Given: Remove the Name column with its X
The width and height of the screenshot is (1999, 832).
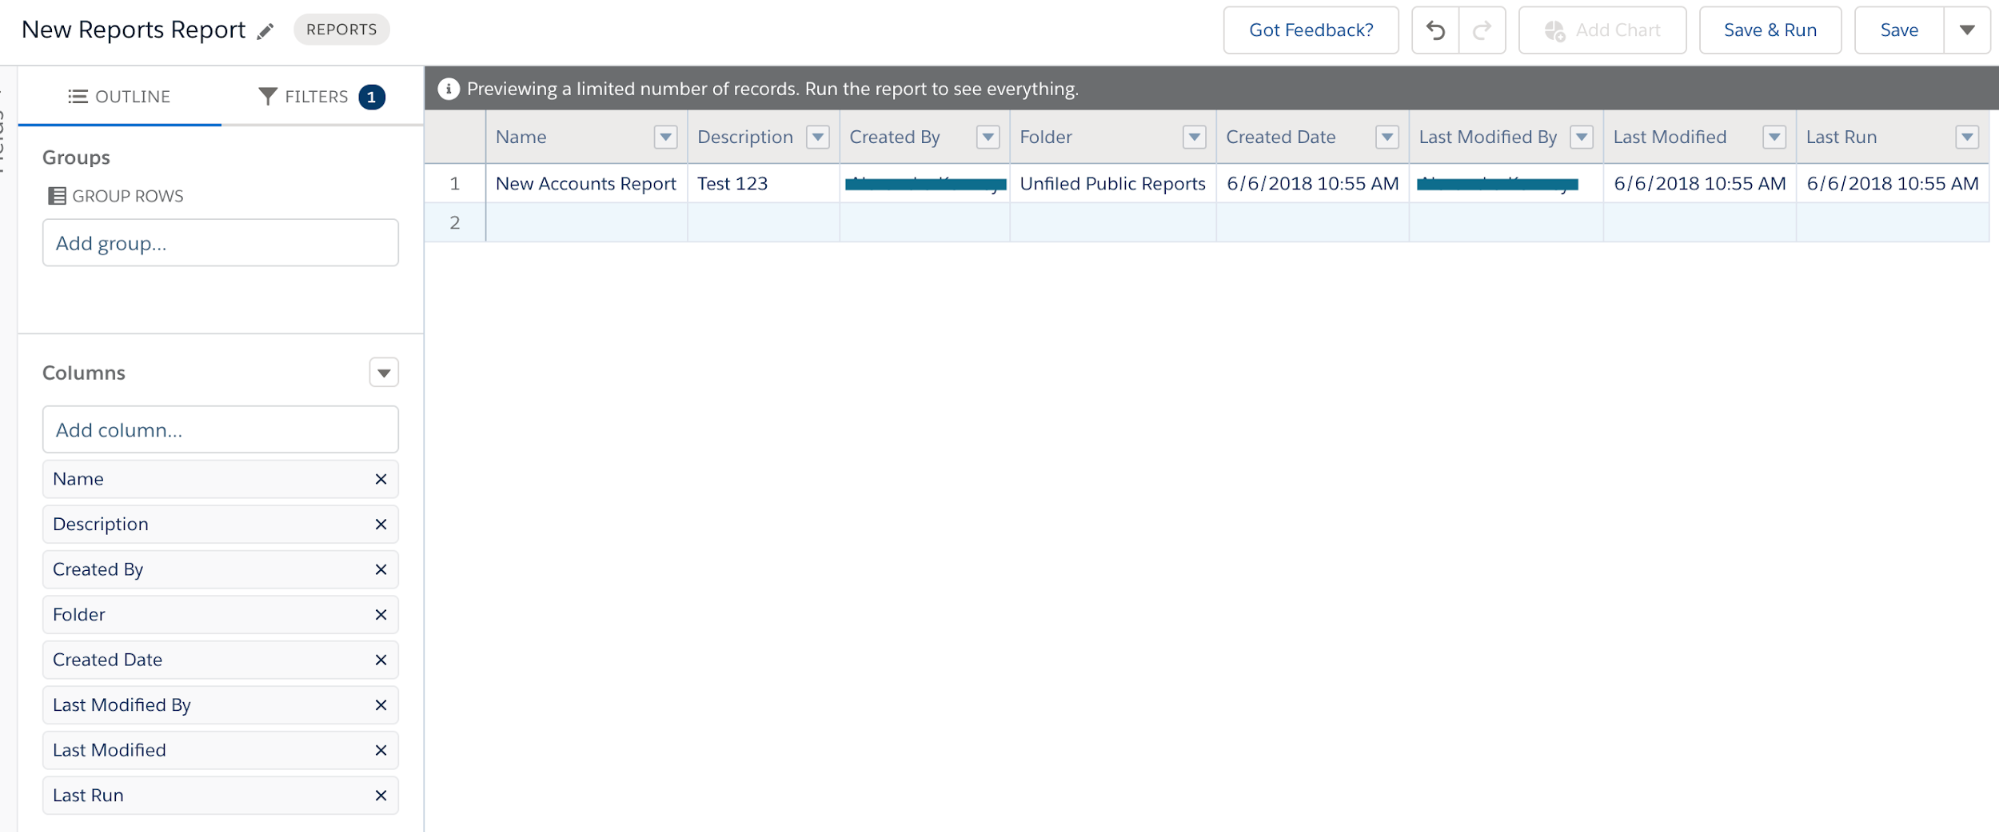Looking at the screenshot, I should click(381, 479).
